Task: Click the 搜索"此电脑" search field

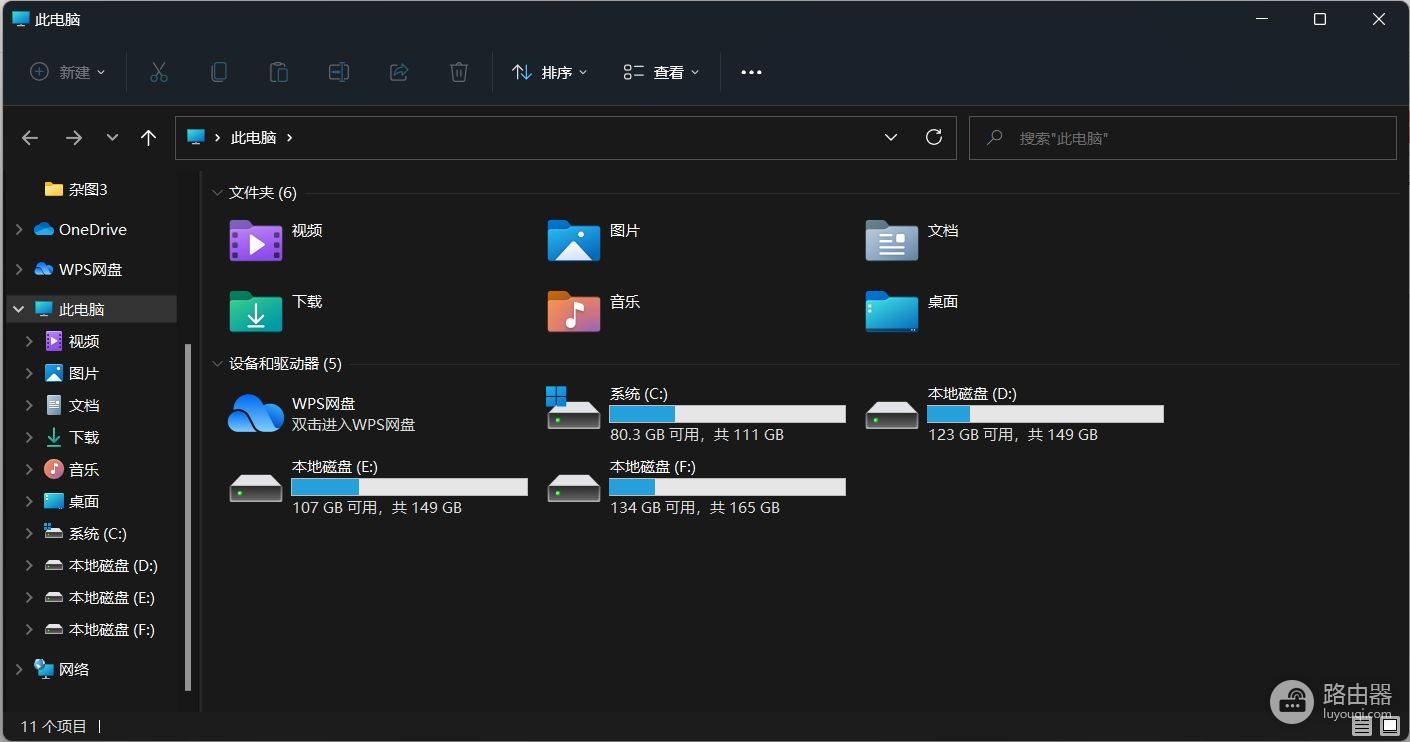Action: [1183, 138]
